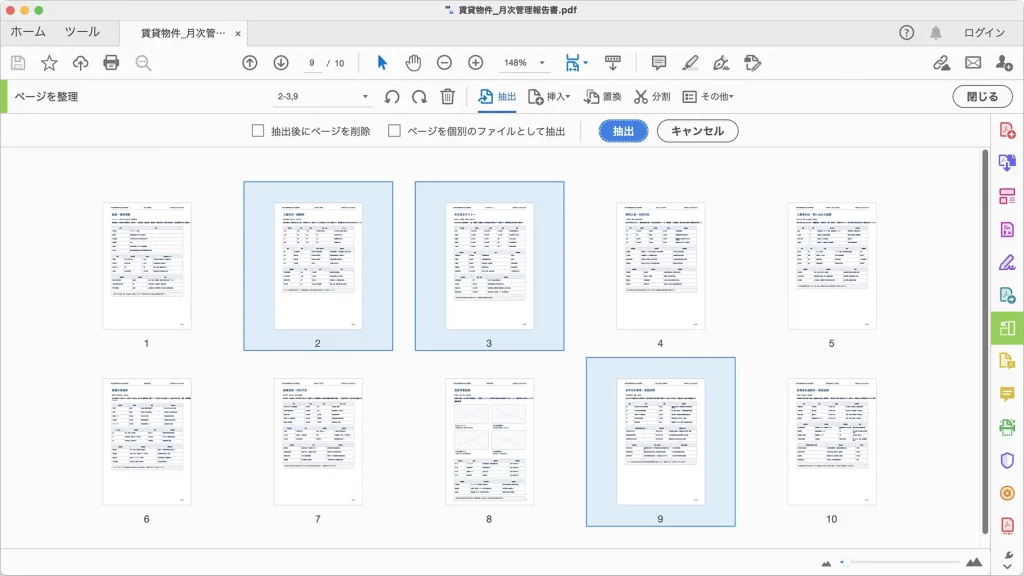Click the current page number field
Image resolution: width=1024 pixels, height=576 pixels.
click(x=312, y=63)
